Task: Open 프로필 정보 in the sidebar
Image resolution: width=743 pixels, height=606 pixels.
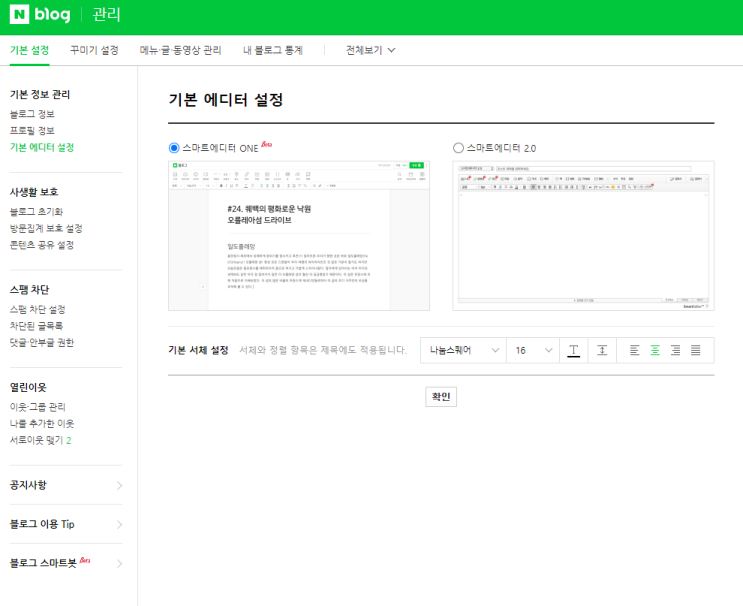Action: coord(32,131)
